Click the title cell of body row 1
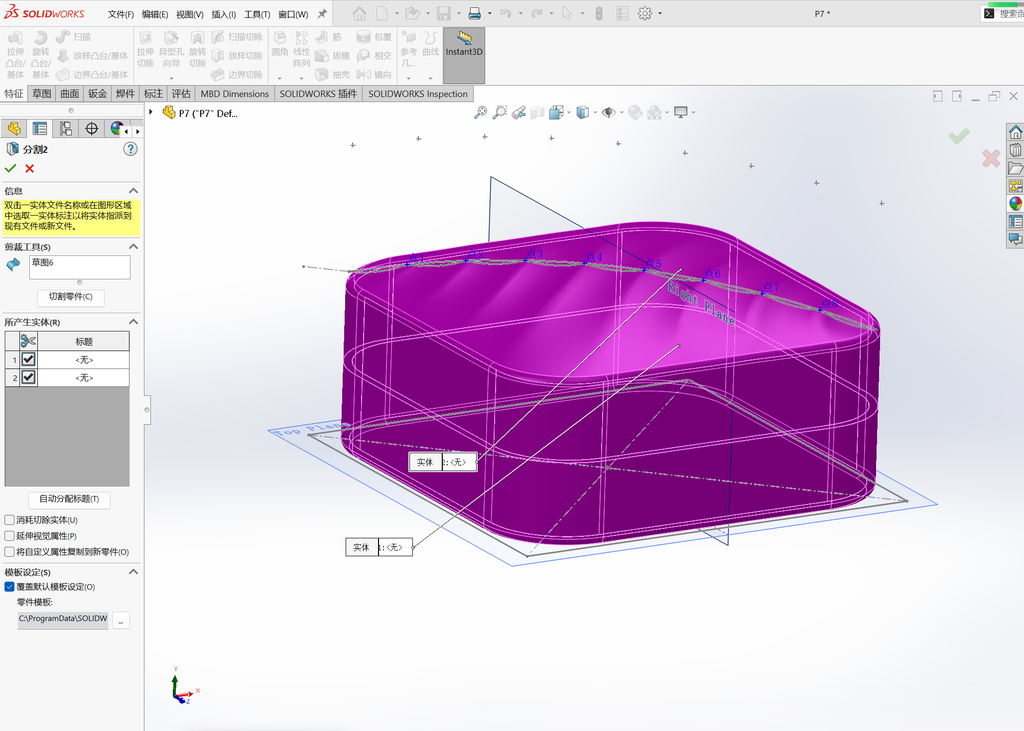1024x731 pixels. (84, 359)
